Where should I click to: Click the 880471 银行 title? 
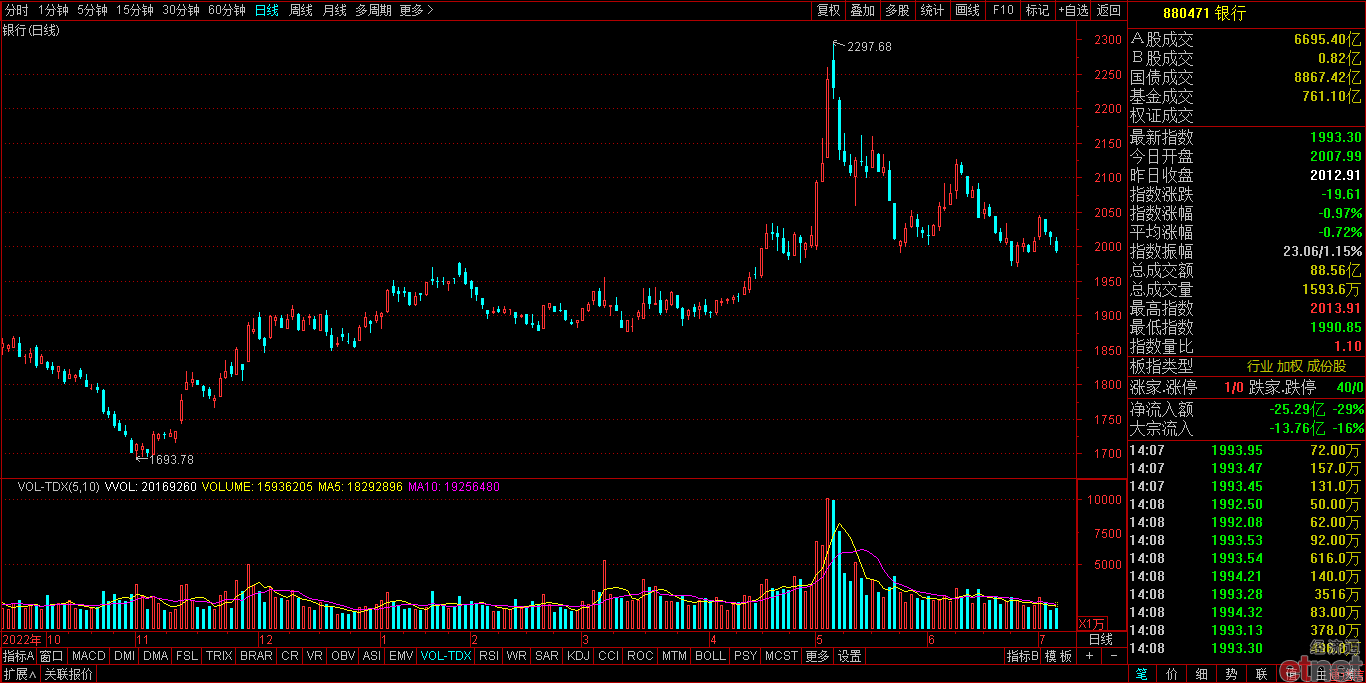tap(1204, 13)
